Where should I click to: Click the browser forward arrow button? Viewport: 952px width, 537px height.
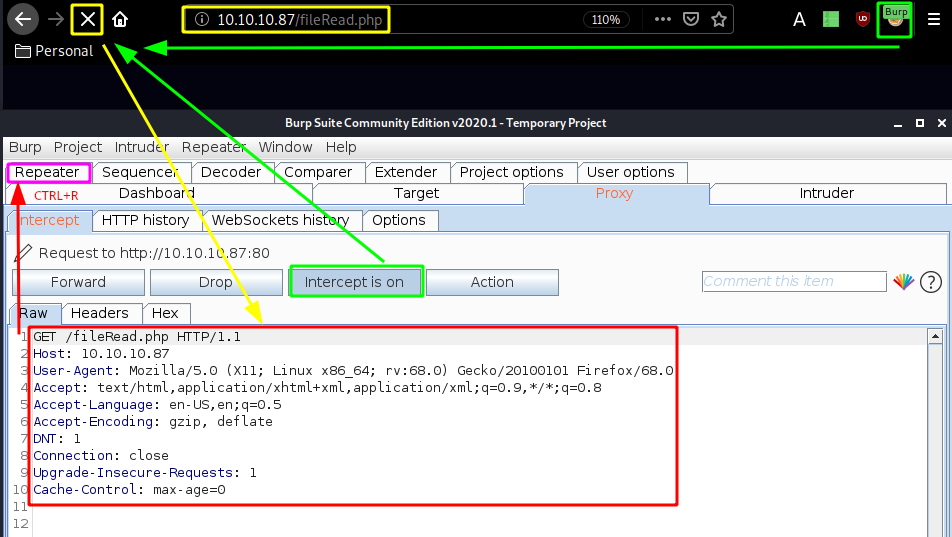click(x=56, y=19)
